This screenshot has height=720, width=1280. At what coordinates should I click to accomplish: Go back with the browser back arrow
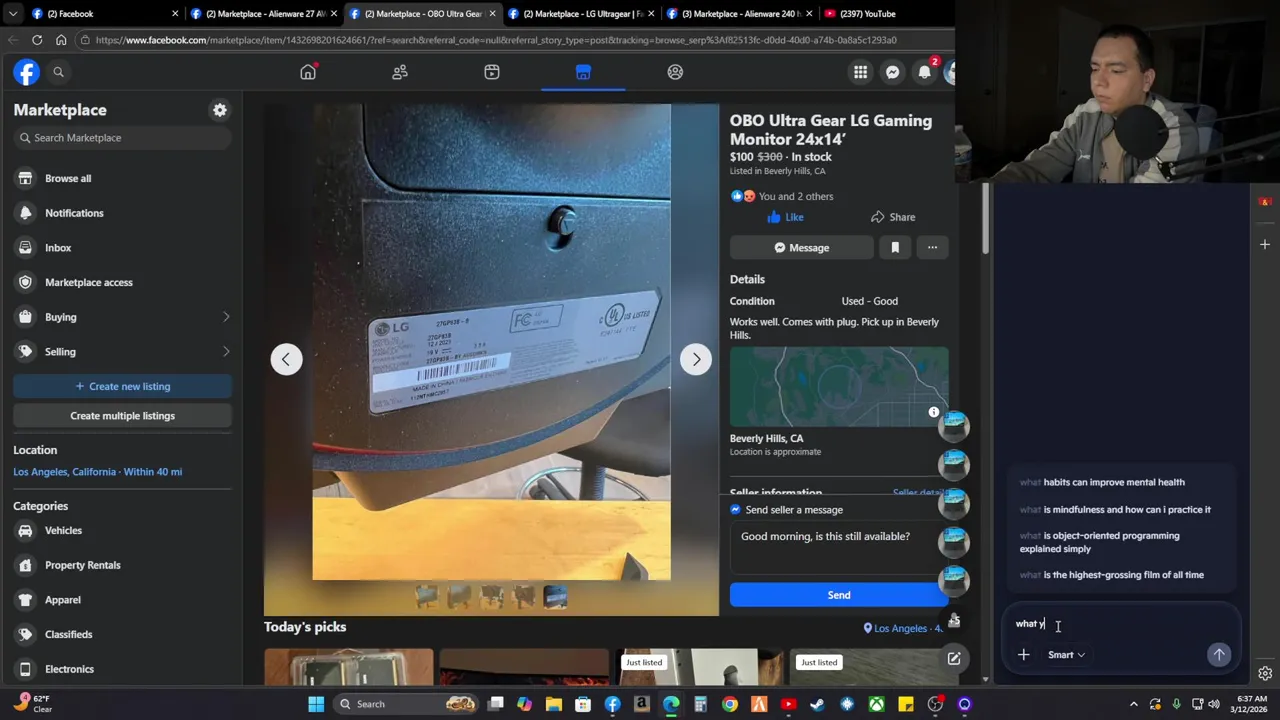[13, 40]
